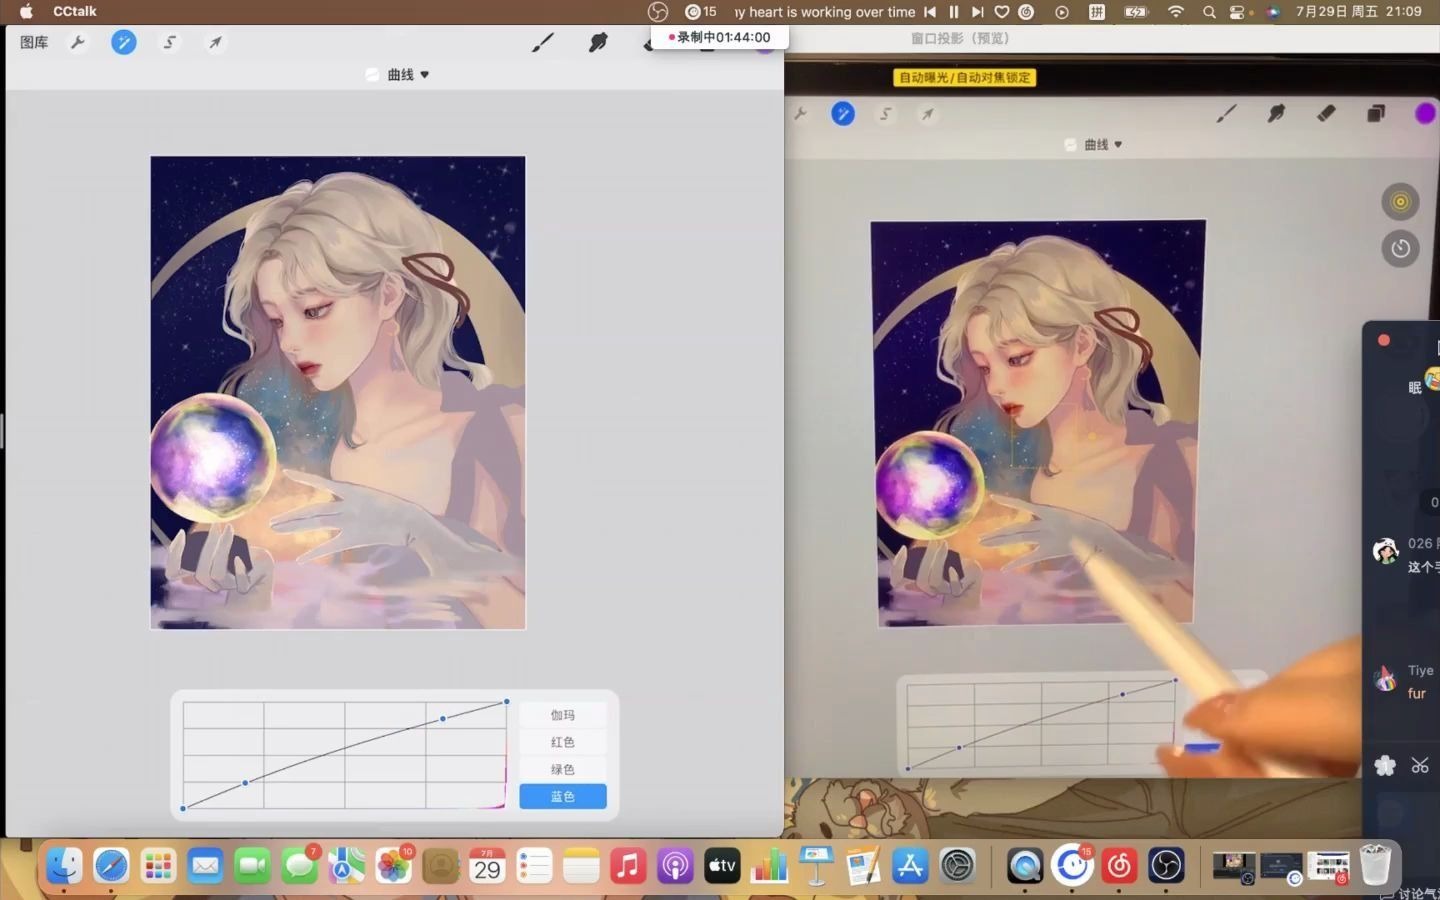Click the NetEase Music logo in menu bar
The image size is (1440, 900).
[1026, 12]
